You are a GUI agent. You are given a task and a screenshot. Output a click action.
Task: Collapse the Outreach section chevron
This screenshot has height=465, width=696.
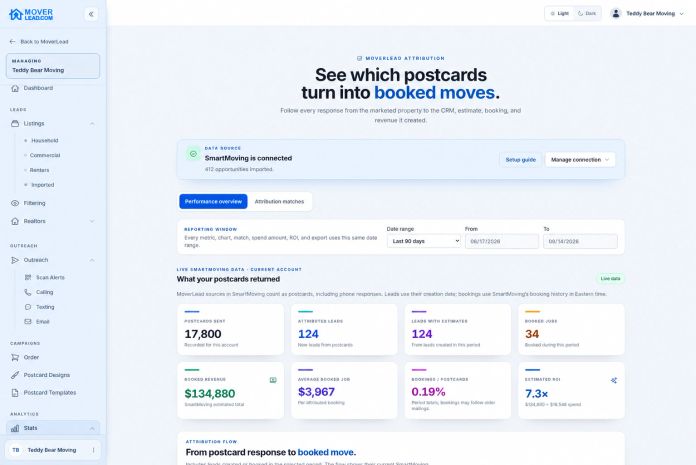coord(92,260)
